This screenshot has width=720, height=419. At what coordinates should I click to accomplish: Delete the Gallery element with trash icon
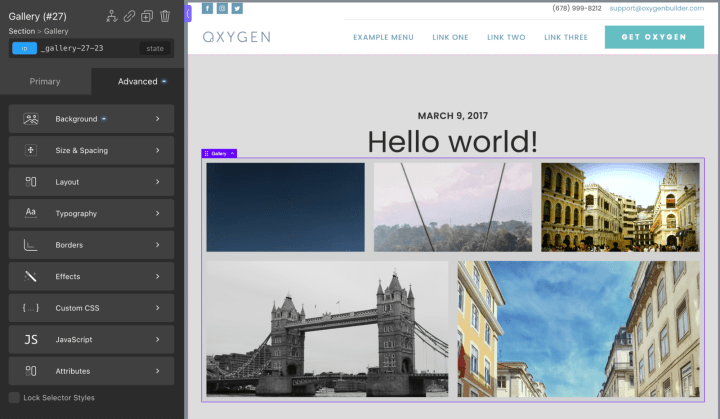[x=165, y=16]
